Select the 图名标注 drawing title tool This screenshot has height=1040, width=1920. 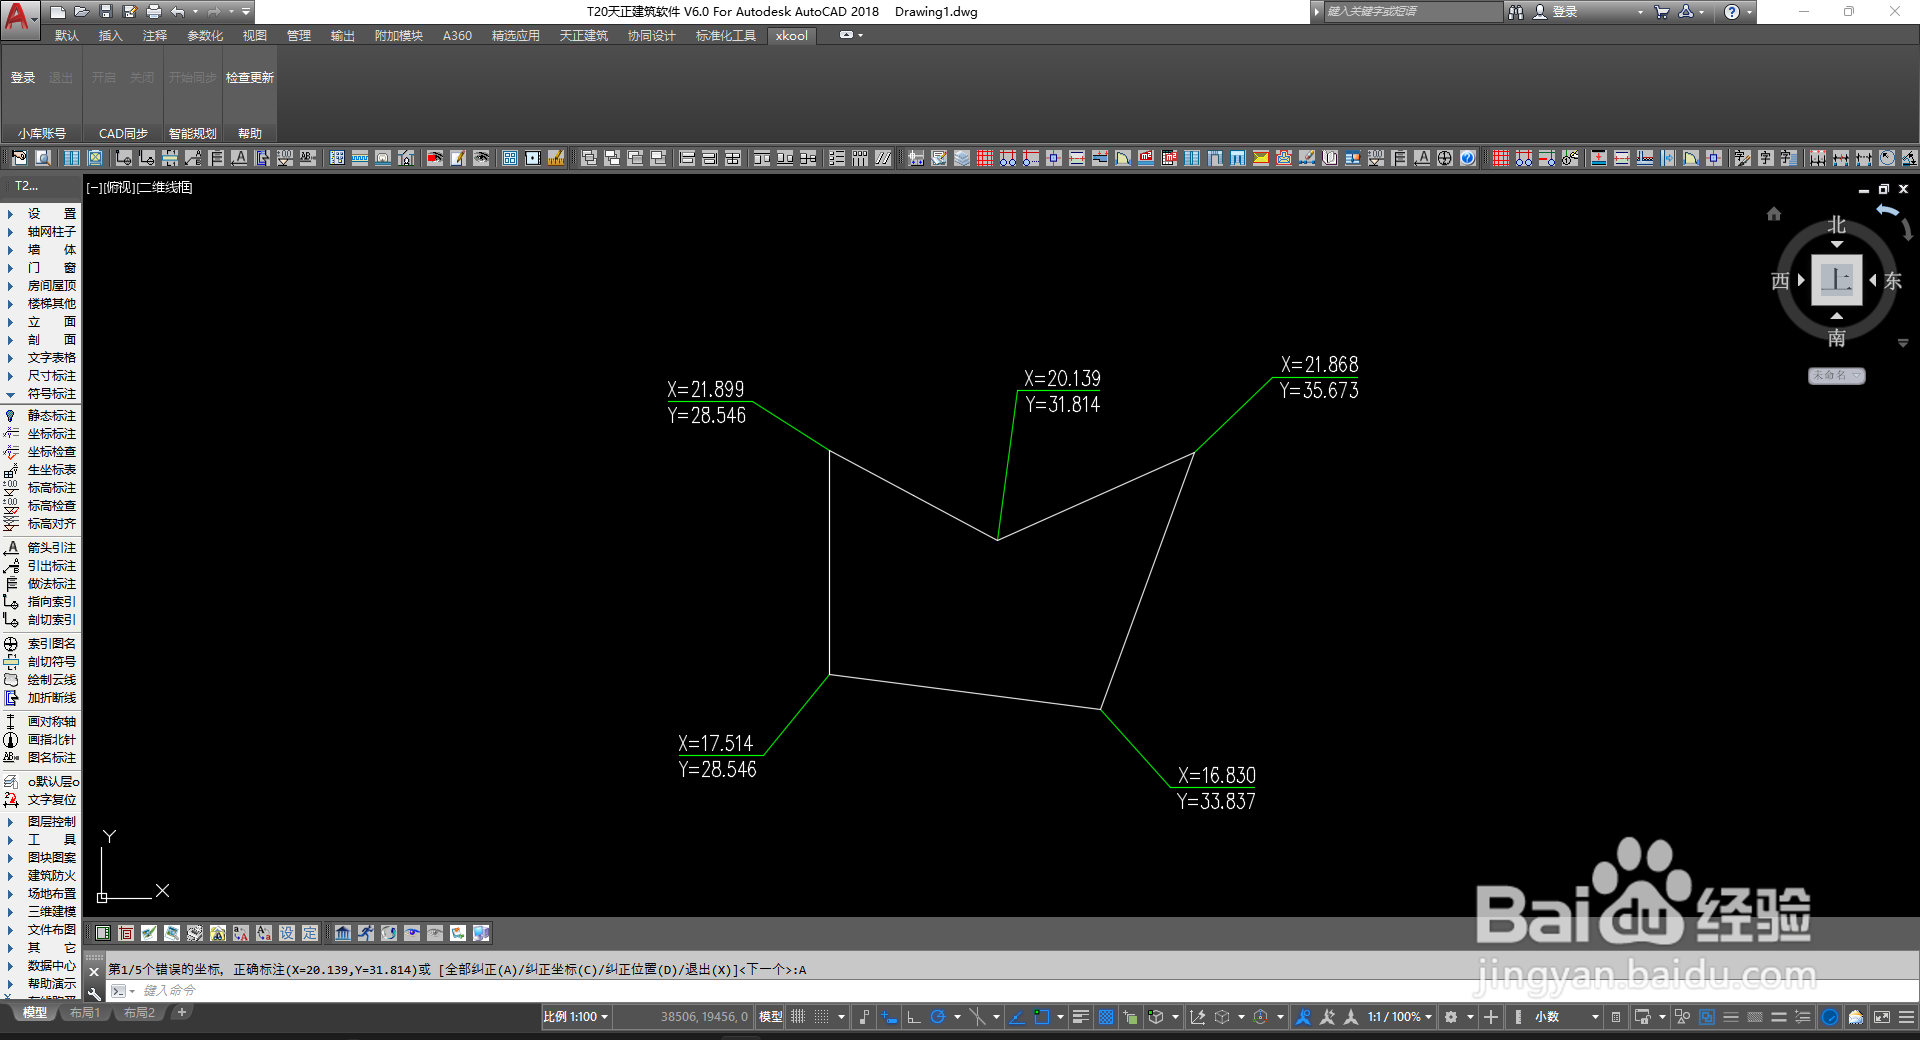[x=41, y=758]
